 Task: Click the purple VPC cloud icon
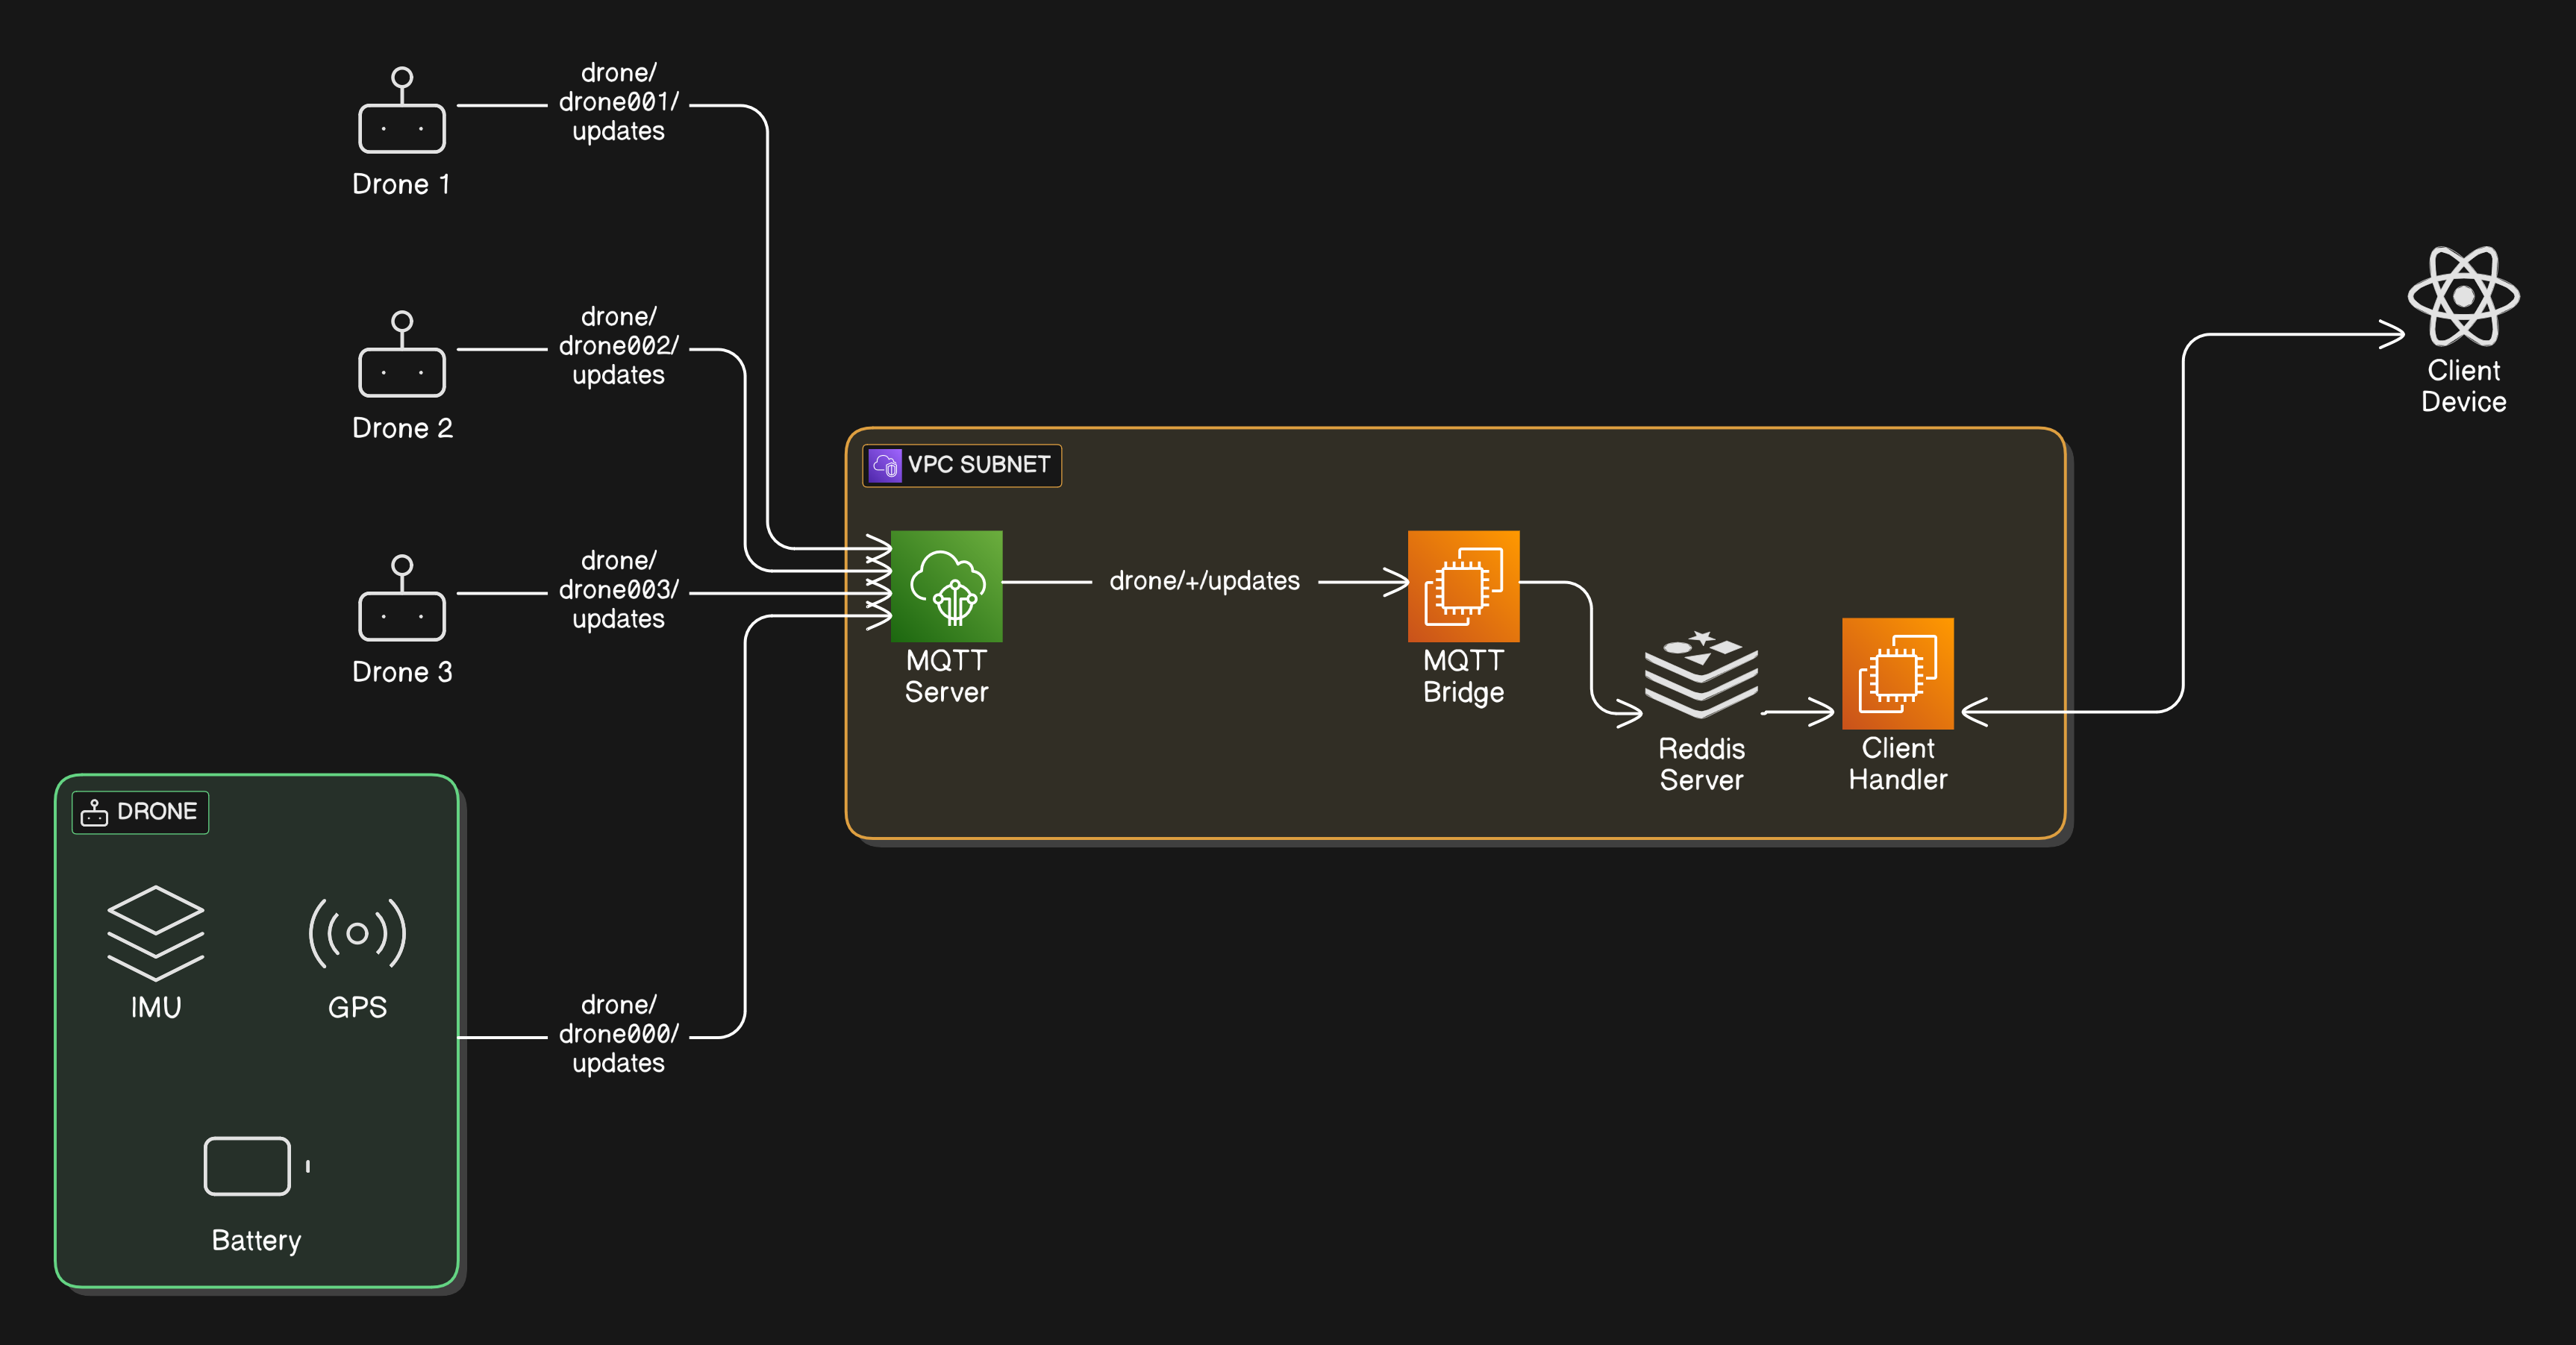[x=885, y=465]
